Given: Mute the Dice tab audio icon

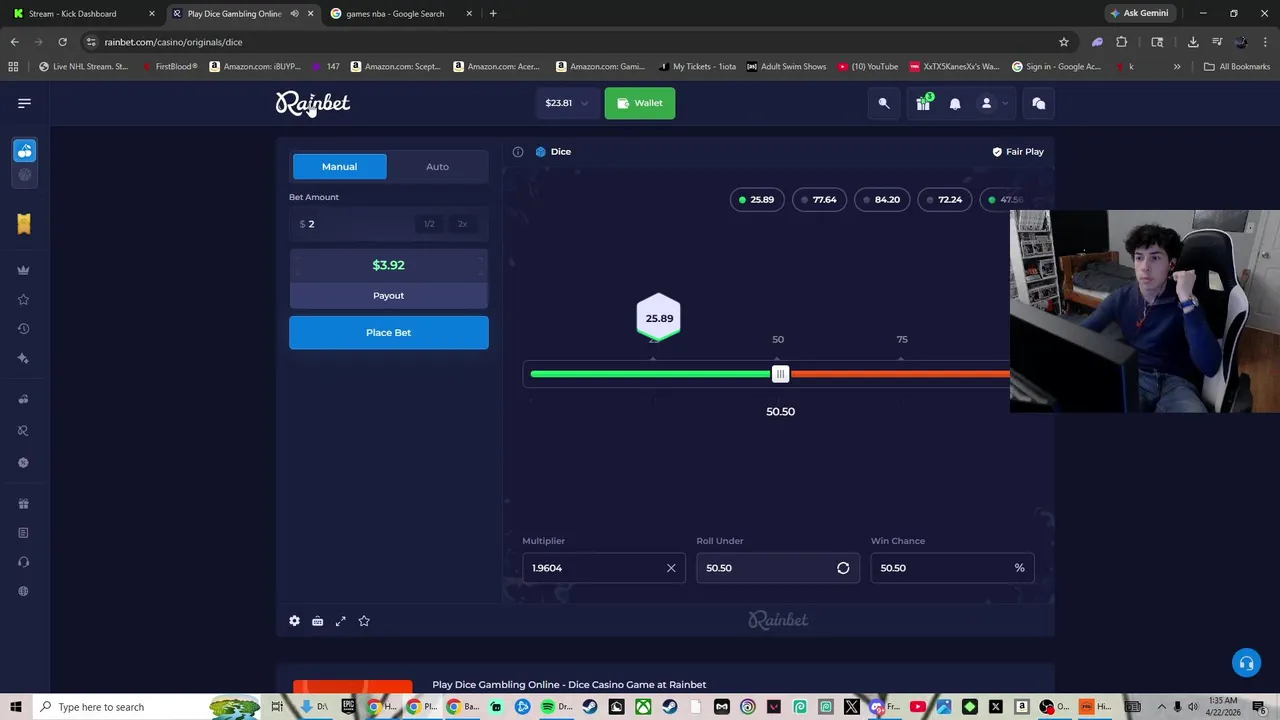Looking at the screenshot, I should click(294, 14).
